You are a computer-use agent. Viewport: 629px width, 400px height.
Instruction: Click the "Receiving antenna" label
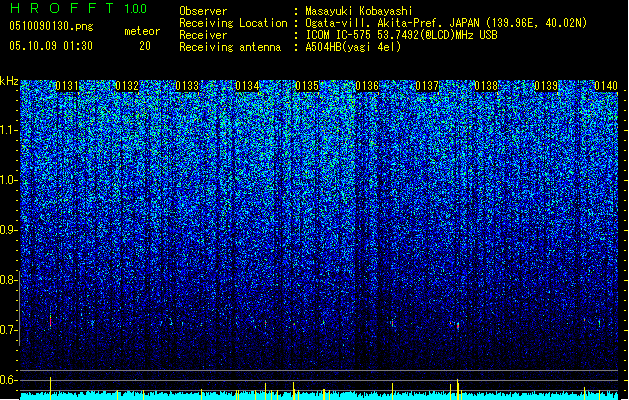coord(230,47)
